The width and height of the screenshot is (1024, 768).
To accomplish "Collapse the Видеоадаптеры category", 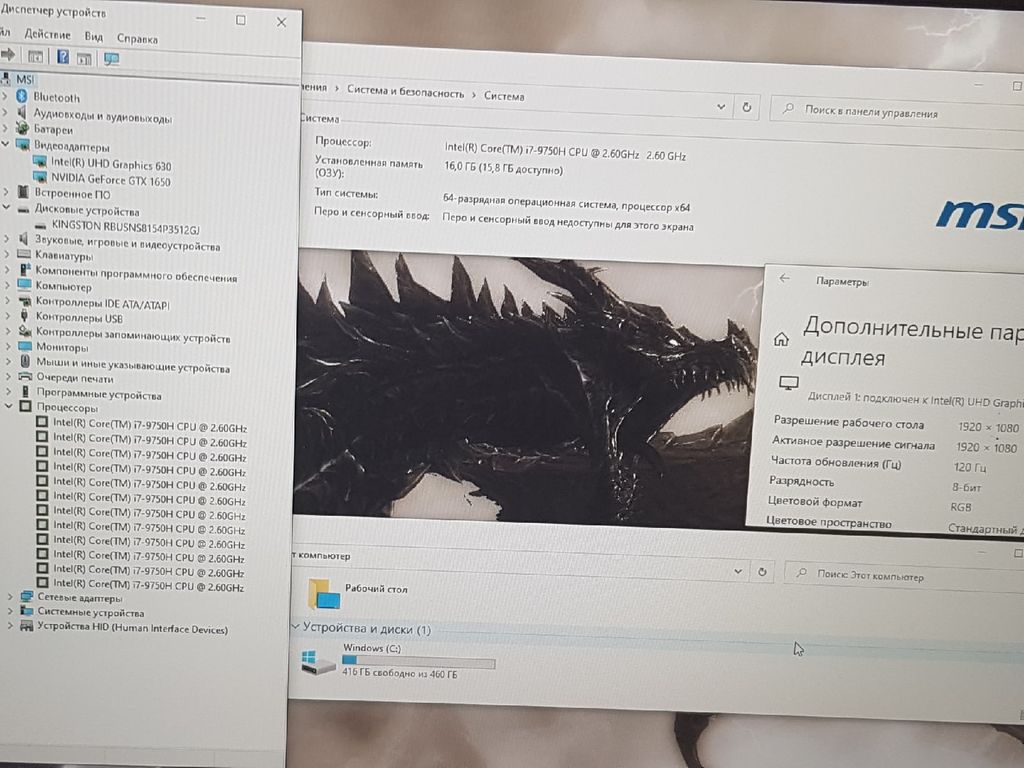I will point(5,144).
